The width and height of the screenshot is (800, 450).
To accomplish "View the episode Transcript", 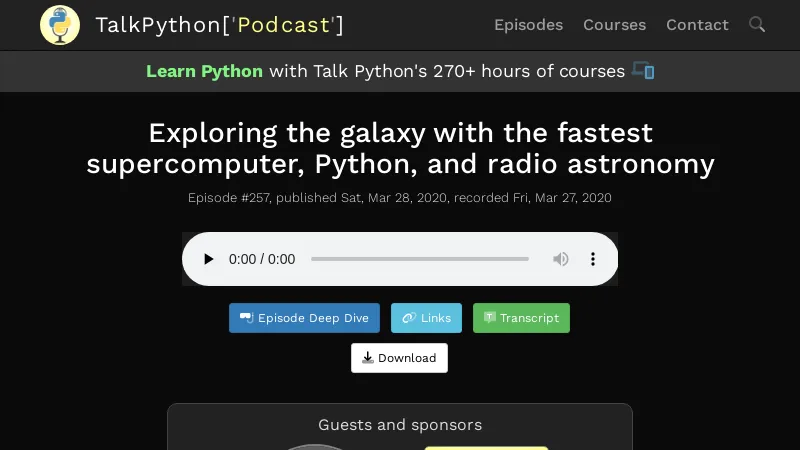I will coord(521,318).
